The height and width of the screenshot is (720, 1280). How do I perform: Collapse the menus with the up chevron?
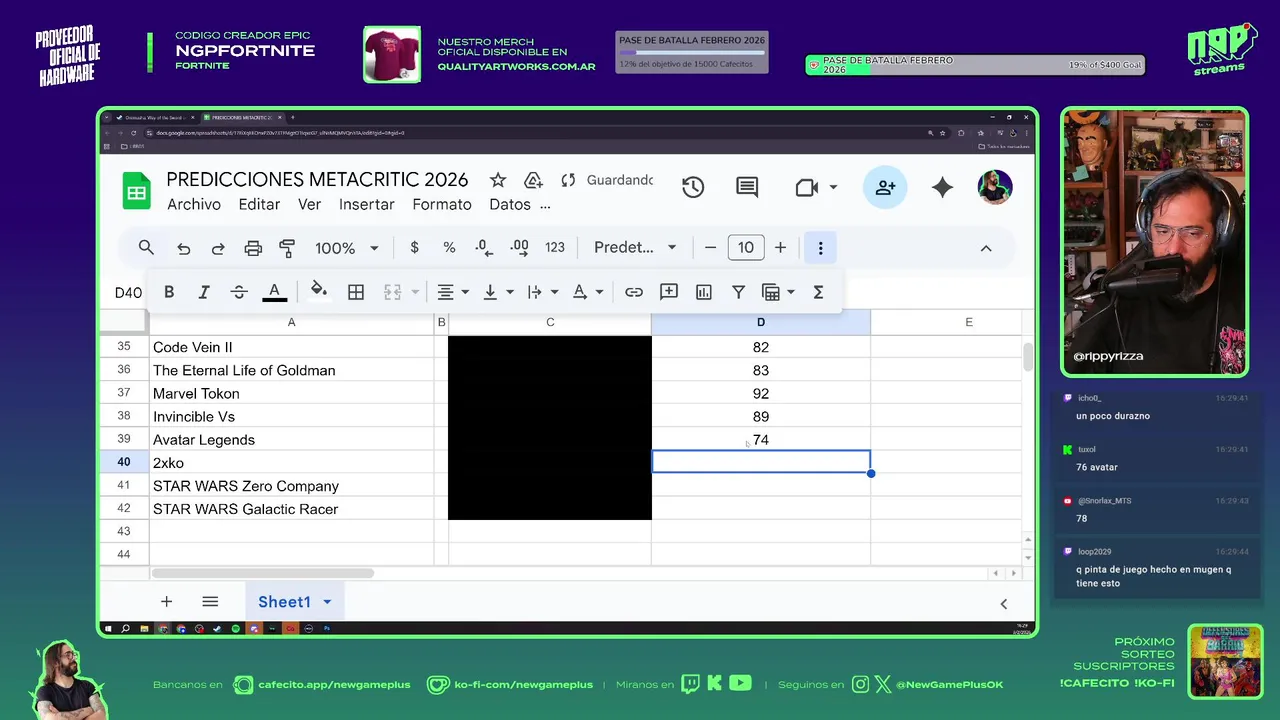point(986,248)
